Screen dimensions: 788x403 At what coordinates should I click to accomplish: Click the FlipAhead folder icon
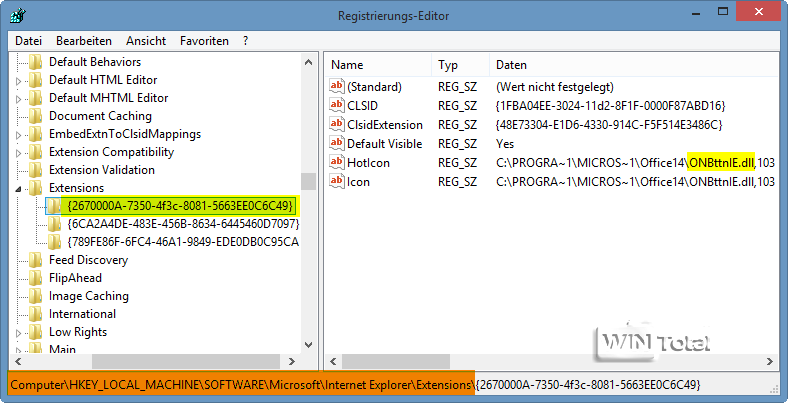coord(35,278)
